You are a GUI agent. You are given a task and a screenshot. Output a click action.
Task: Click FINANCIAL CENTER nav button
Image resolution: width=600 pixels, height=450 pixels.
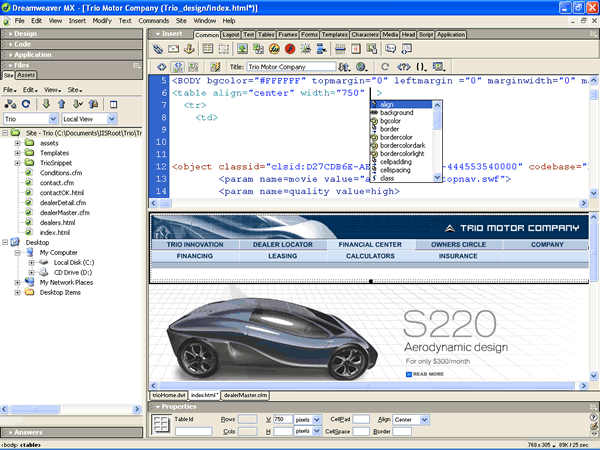coord(370,245)
